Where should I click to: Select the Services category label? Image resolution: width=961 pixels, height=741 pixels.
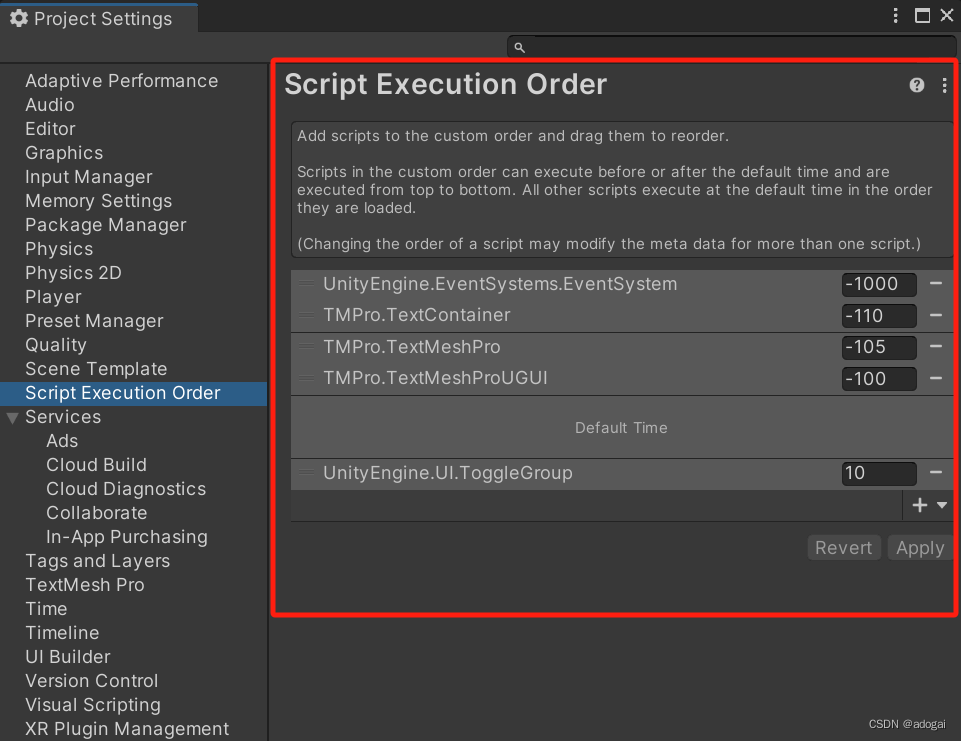63,417
